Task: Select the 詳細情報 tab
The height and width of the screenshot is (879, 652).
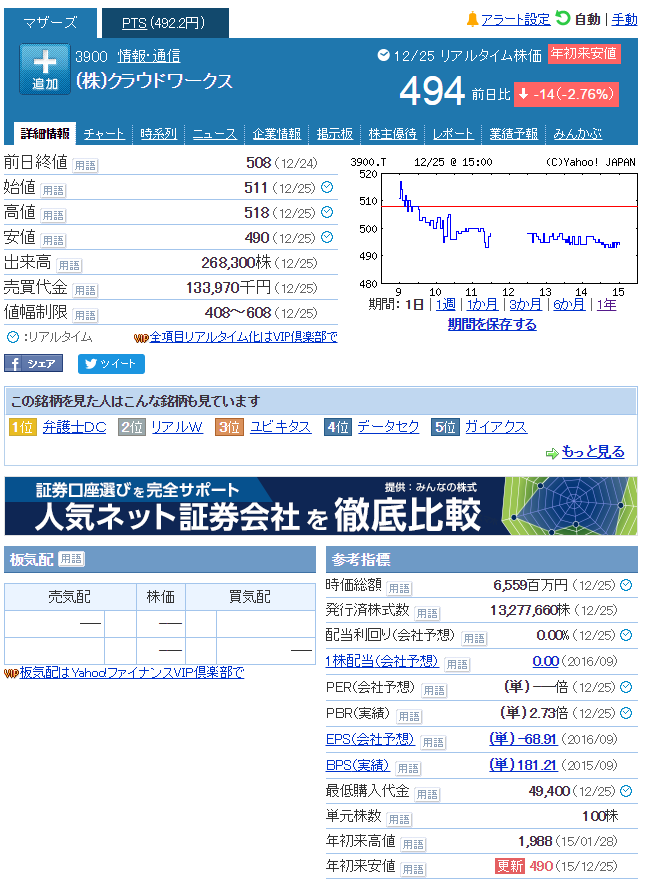Action: [45, 133]
